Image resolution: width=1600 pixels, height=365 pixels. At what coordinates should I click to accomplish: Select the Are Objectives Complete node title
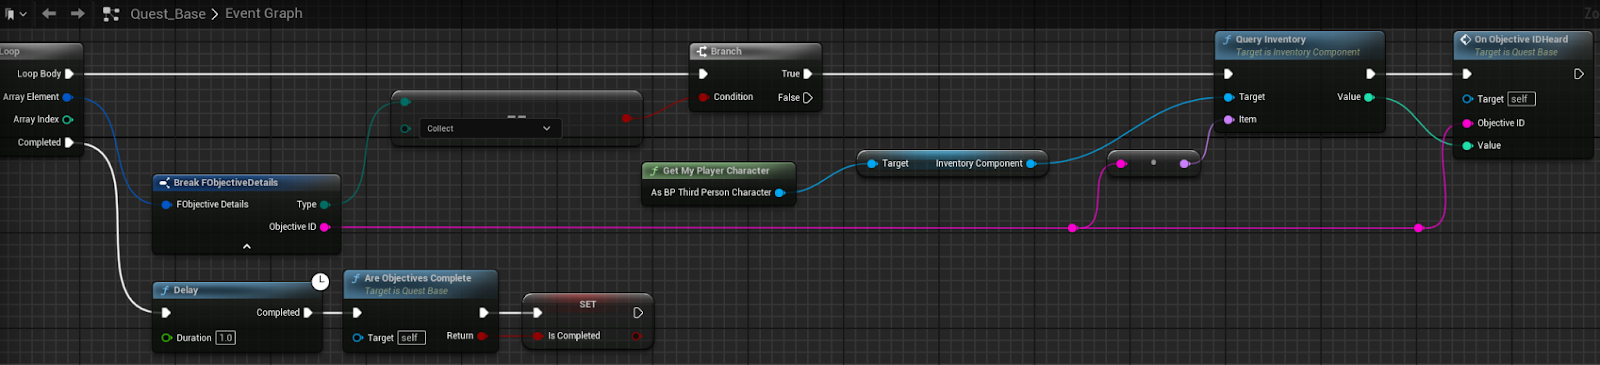tap(418, 278)
